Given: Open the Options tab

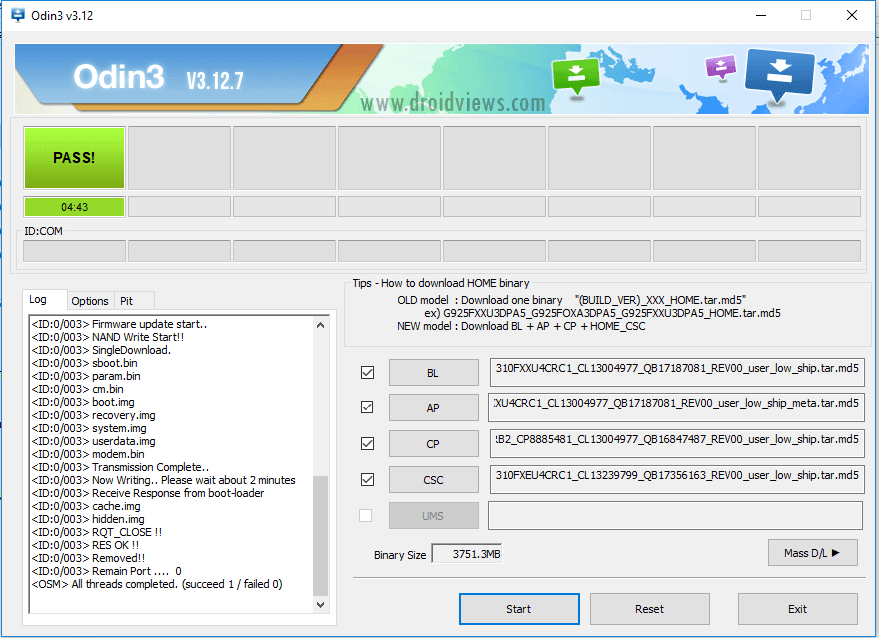Looking at the screenshot, I should pos(90,301).
